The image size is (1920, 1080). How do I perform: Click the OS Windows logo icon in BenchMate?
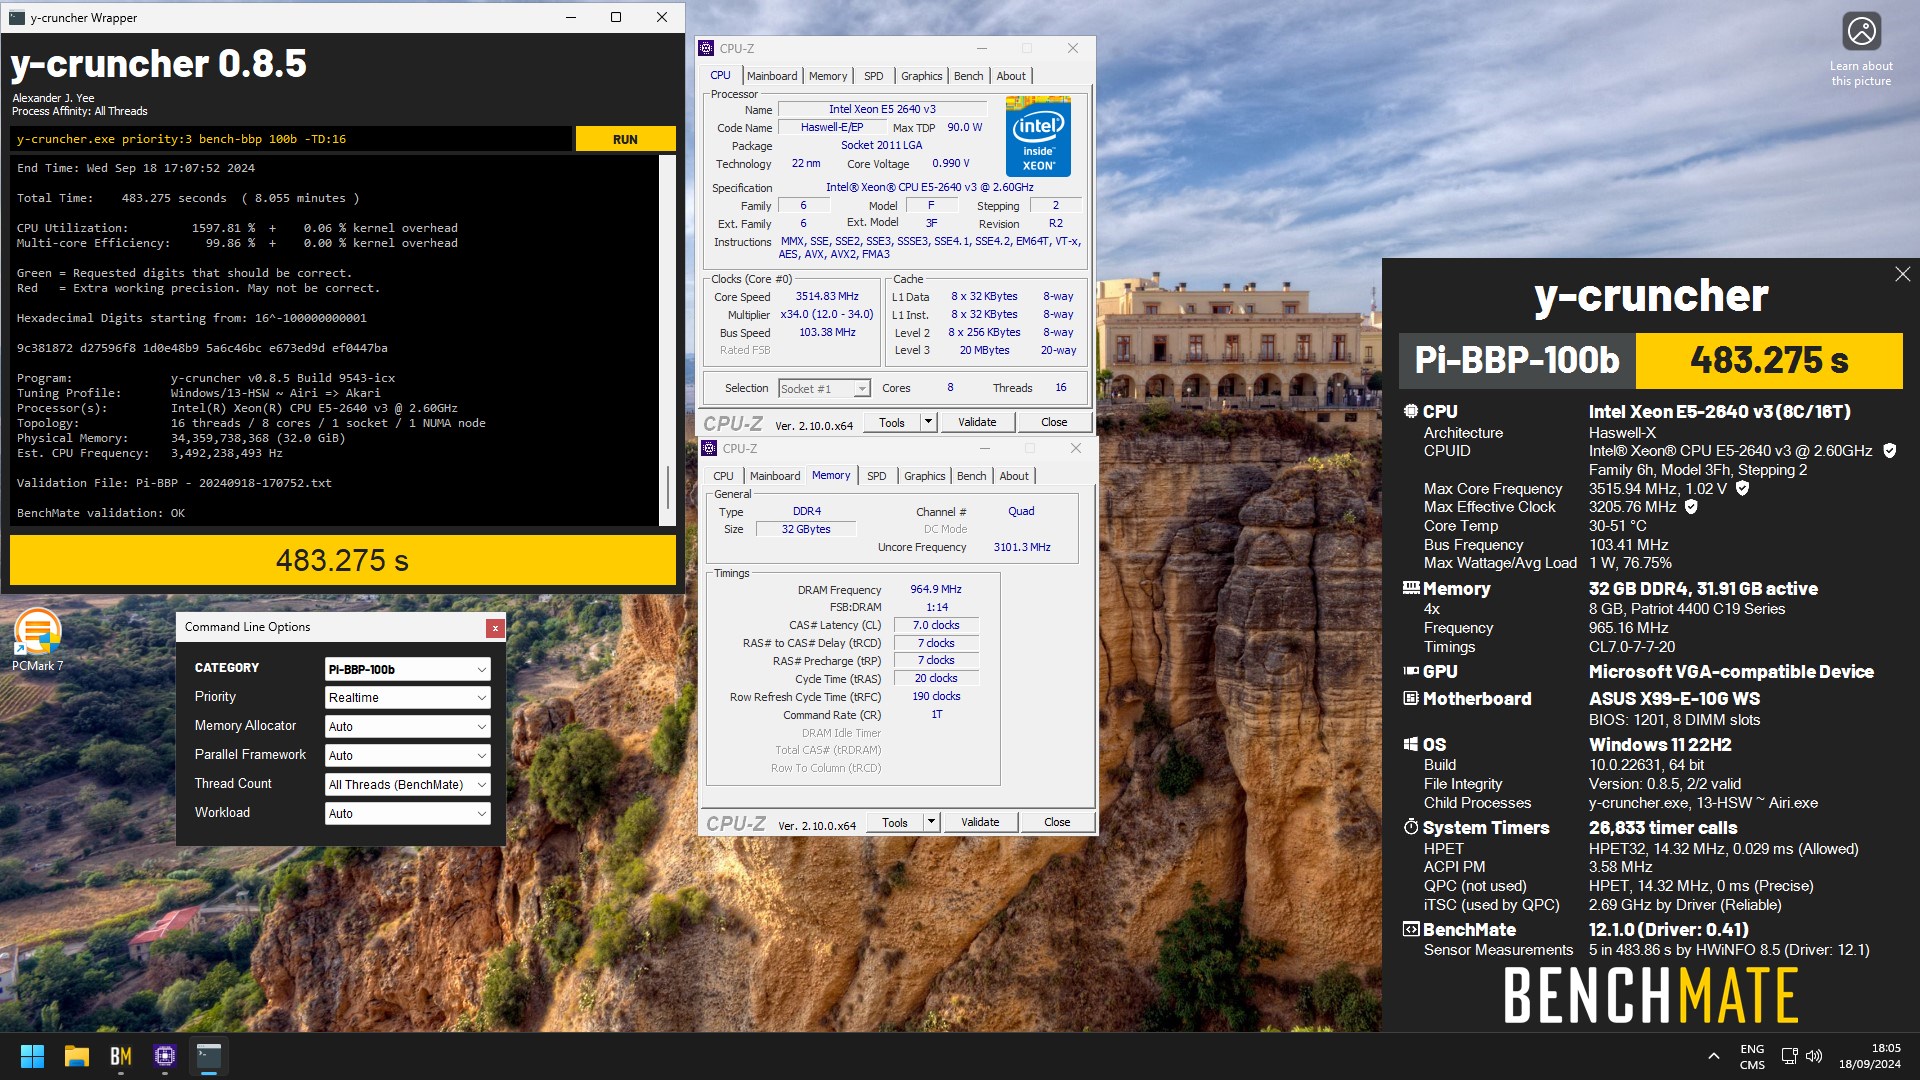tap(1411, 744)
